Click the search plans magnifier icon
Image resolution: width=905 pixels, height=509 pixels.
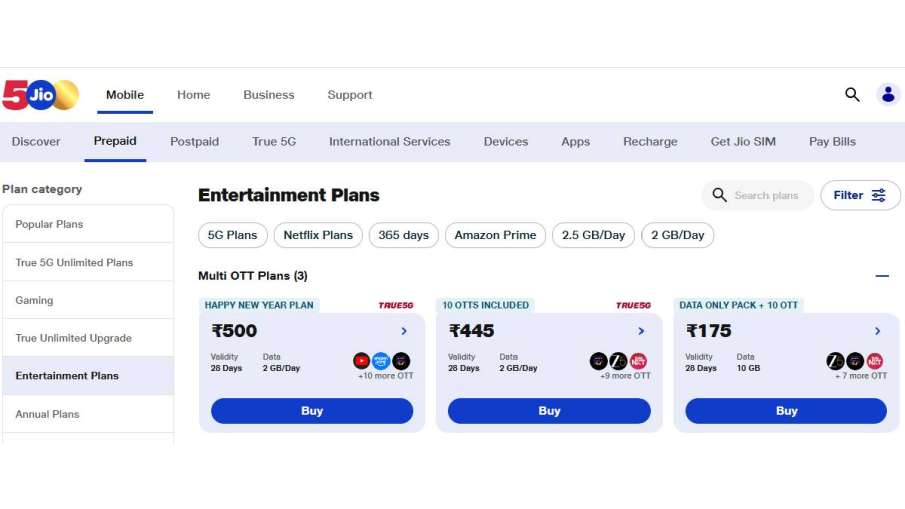(720, 196)
